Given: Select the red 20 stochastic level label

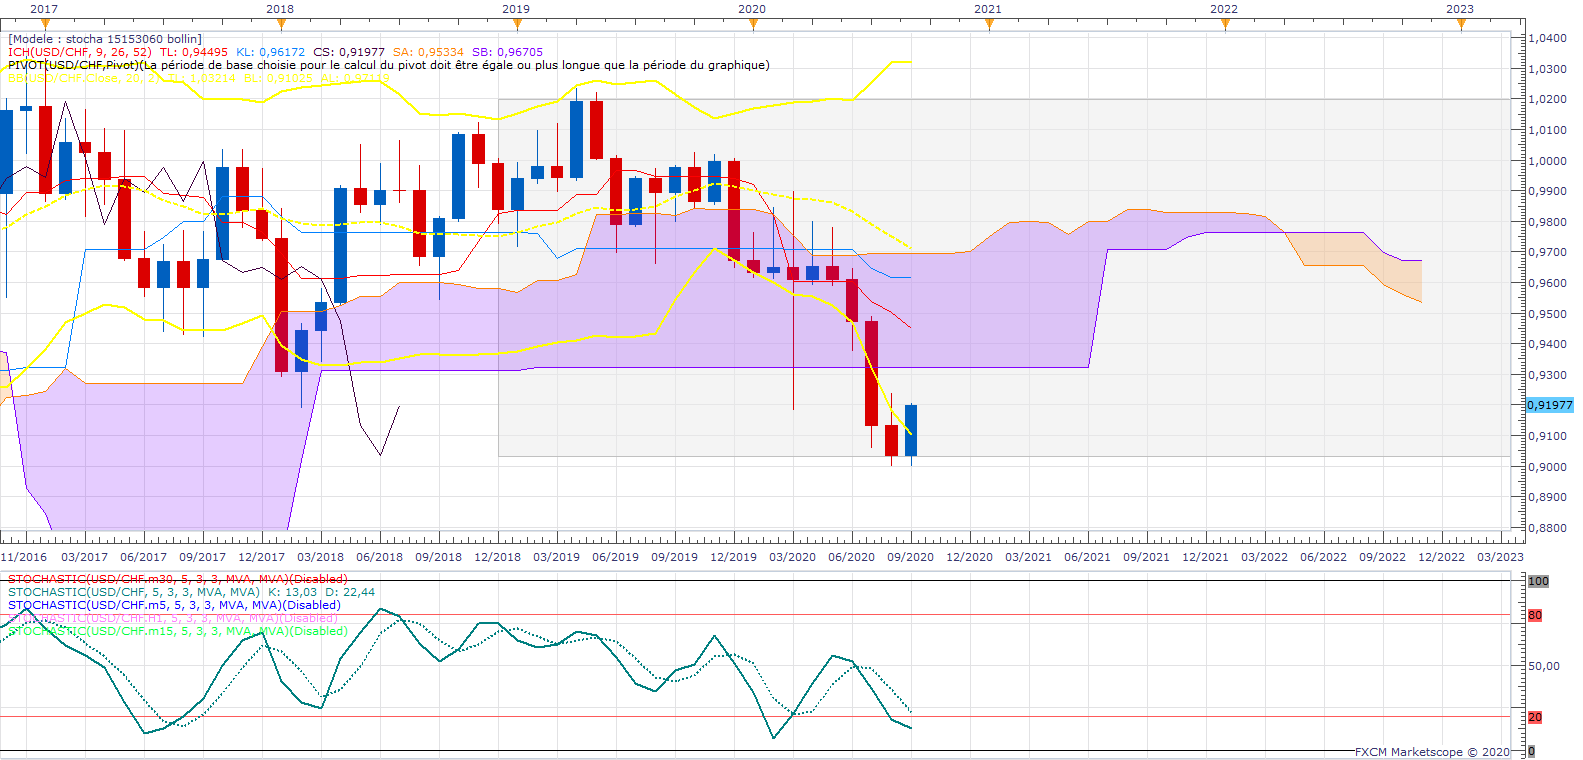Looking at the screenshot, I should click(1535, 717).
